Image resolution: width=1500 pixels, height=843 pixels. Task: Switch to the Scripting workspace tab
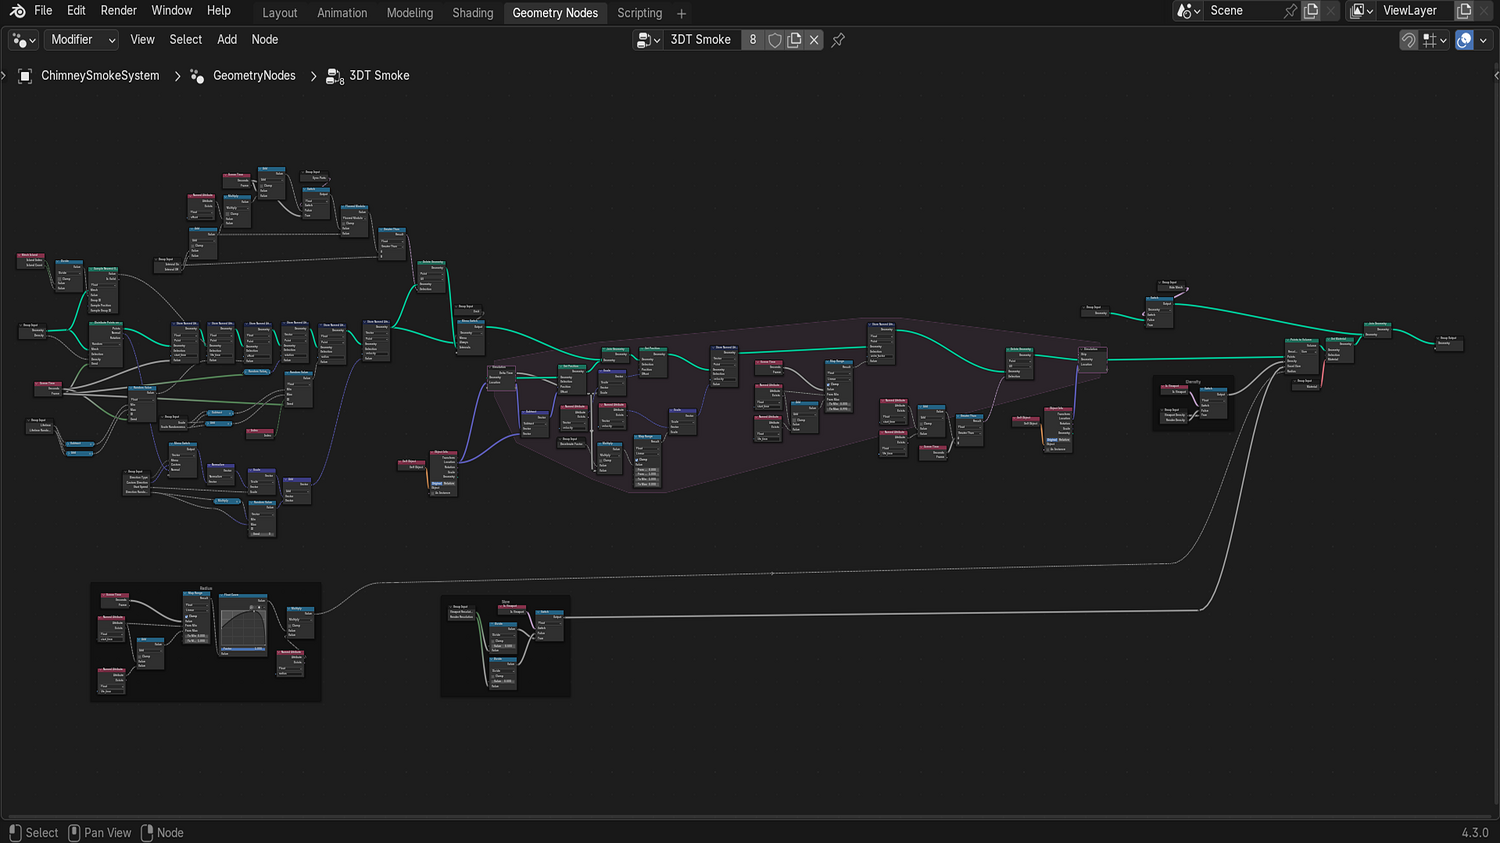click(640, 13)
